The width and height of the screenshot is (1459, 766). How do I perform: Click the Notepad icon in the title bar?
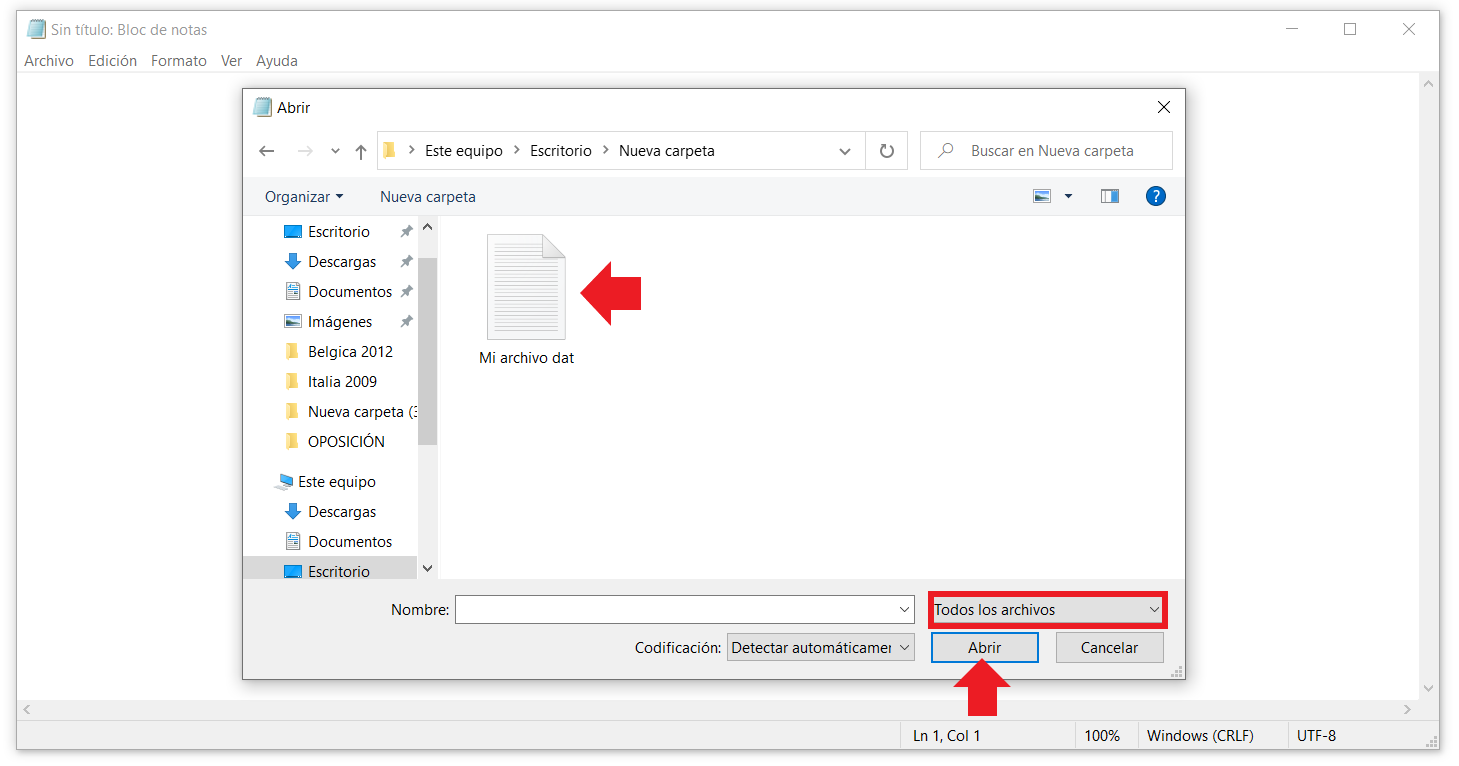(34, 28)
